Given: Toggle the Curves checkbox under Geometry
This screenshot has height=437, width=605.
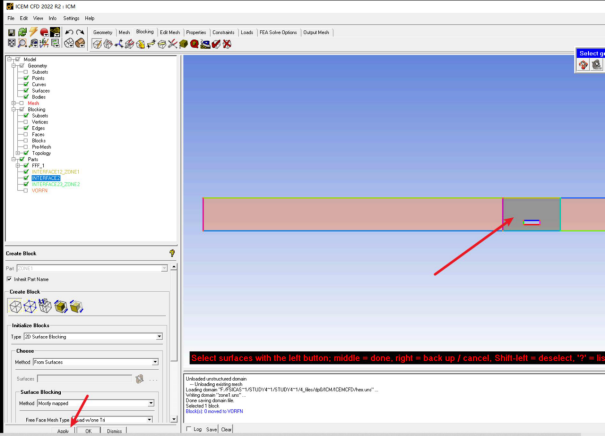Looking at the screenshot, I should coord(26,84).
